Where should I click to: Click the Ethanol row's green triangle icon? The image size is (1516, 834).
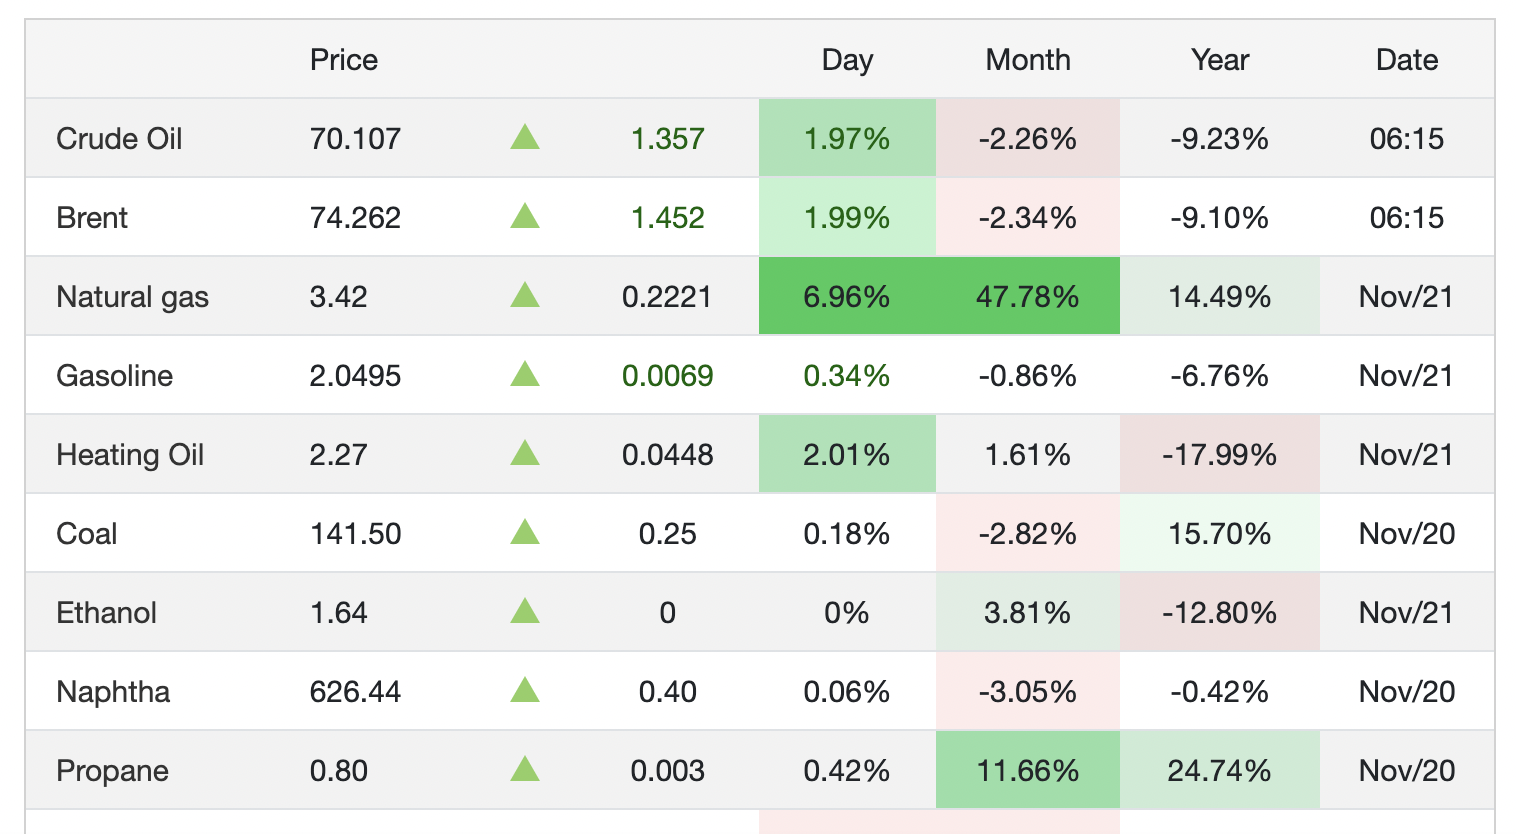click(x=525, y=611)
